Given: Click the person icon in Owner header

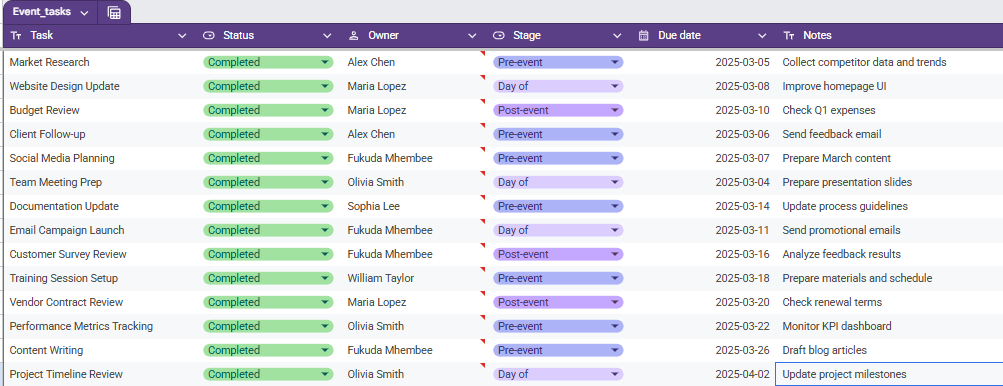Looking at the screenshot, I should (x=353, y=36).
